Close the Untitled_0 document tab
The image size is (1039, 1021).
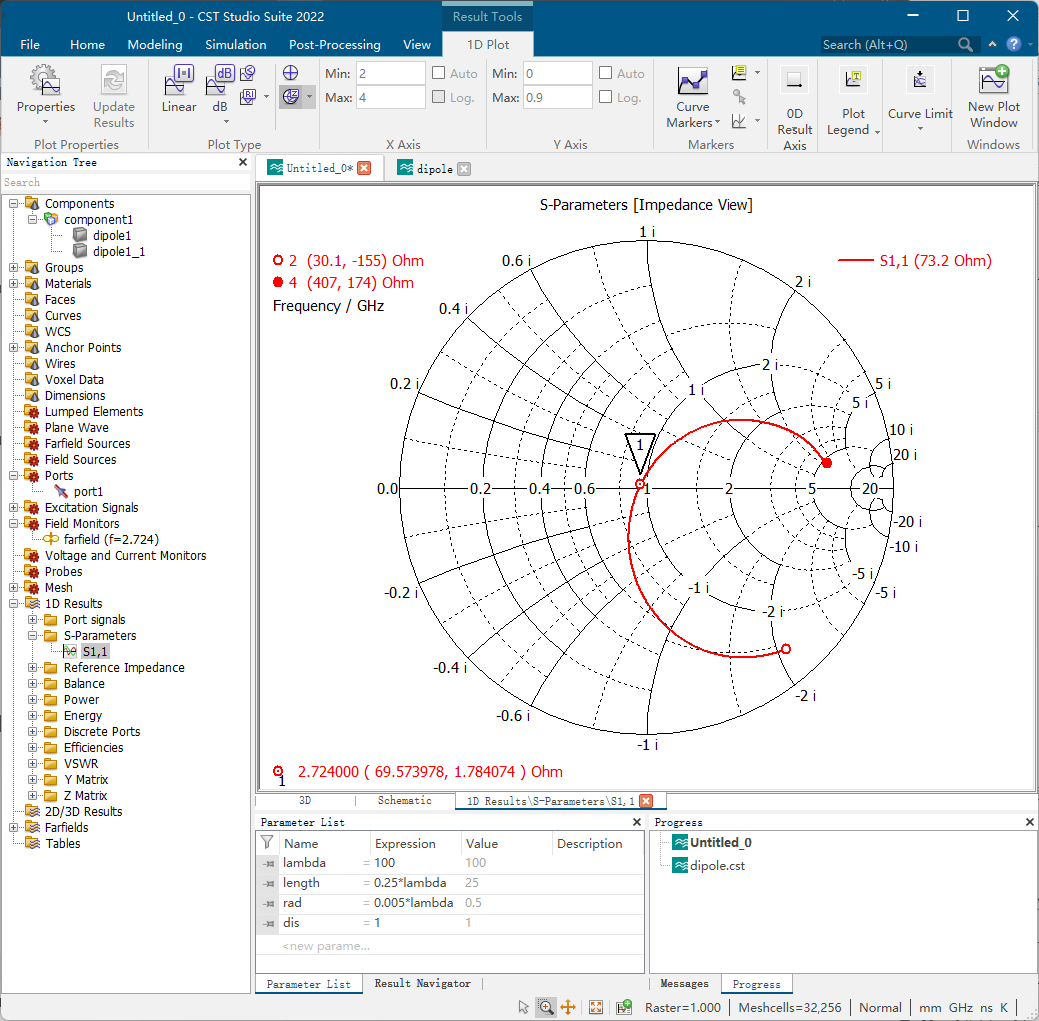click(x=364, y=168)
